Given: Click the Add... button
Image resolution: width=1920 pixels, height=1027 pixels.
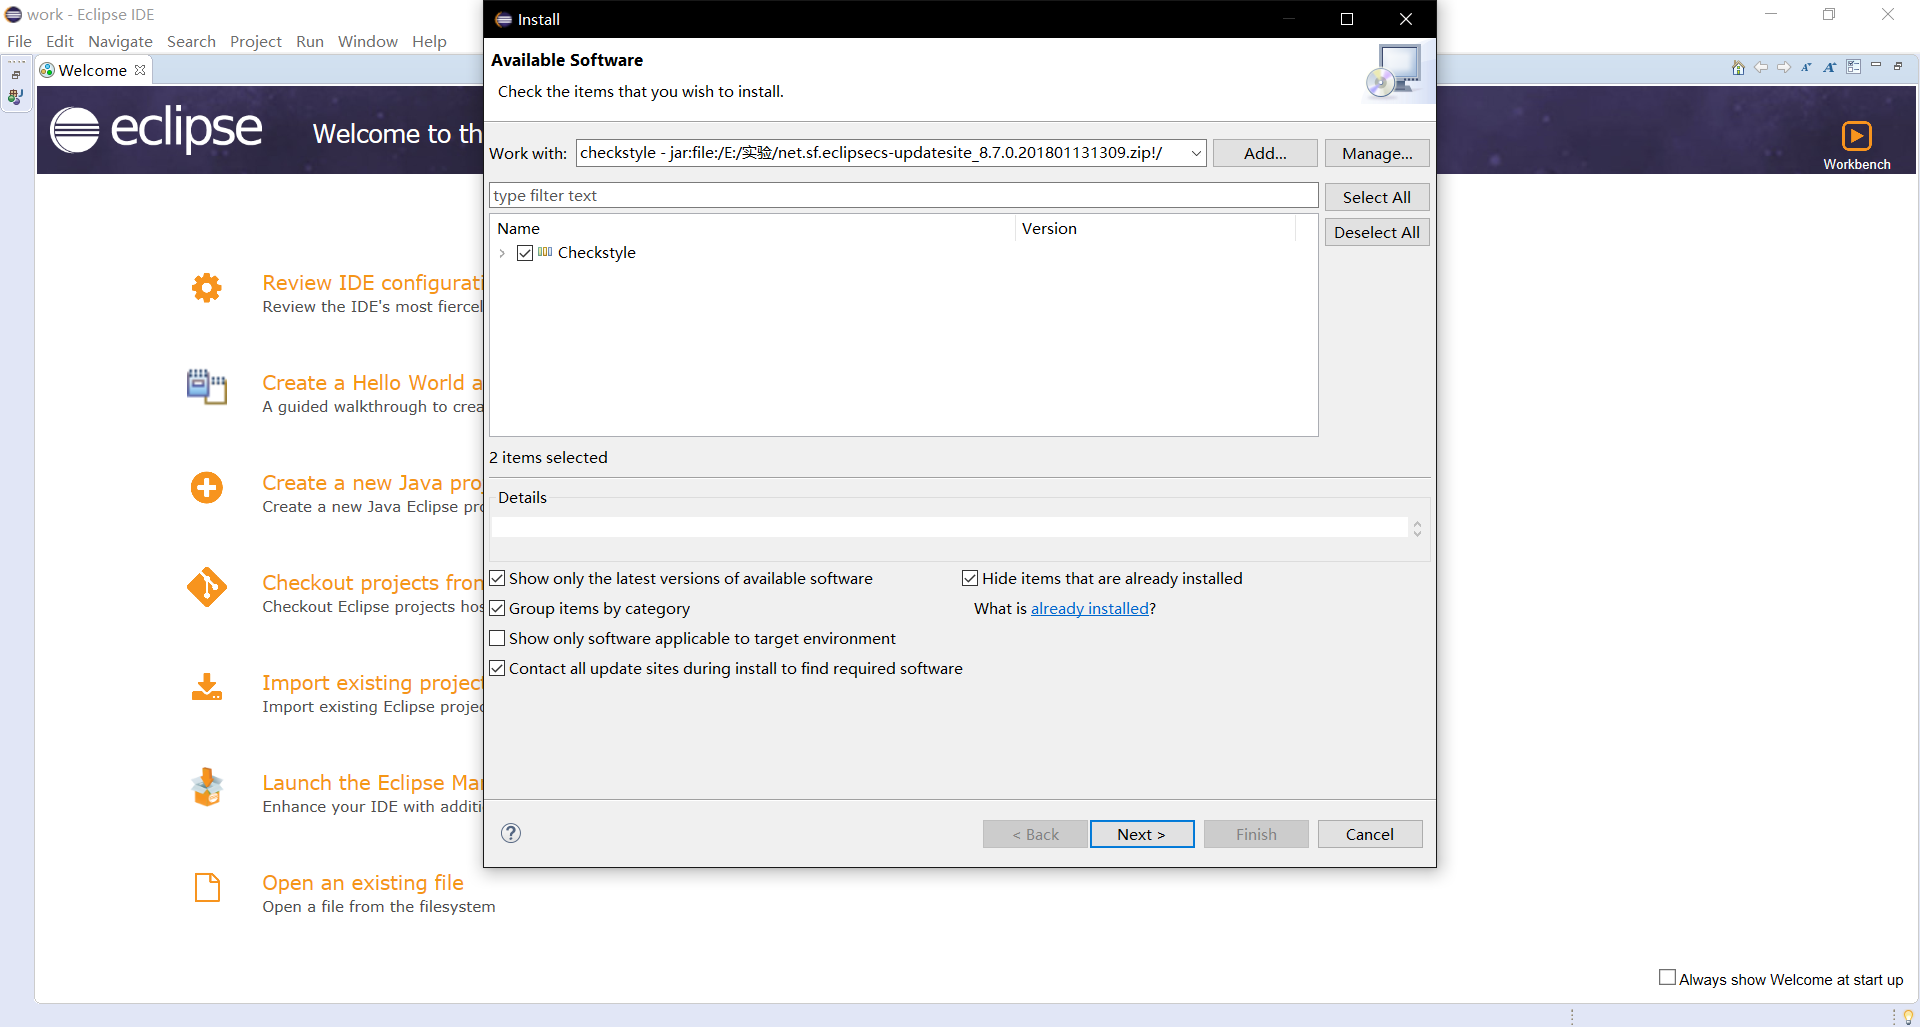Looking at the screenshot, I should [1265, 153].
